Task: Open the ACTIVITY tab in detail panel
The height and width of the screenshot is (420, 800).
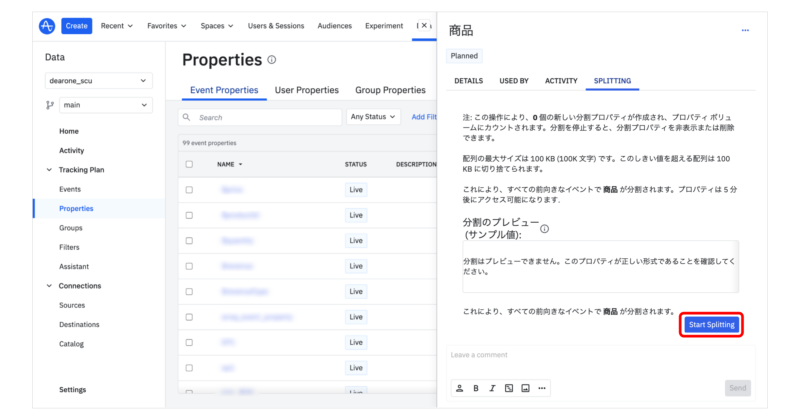Action: pos(561,80)
